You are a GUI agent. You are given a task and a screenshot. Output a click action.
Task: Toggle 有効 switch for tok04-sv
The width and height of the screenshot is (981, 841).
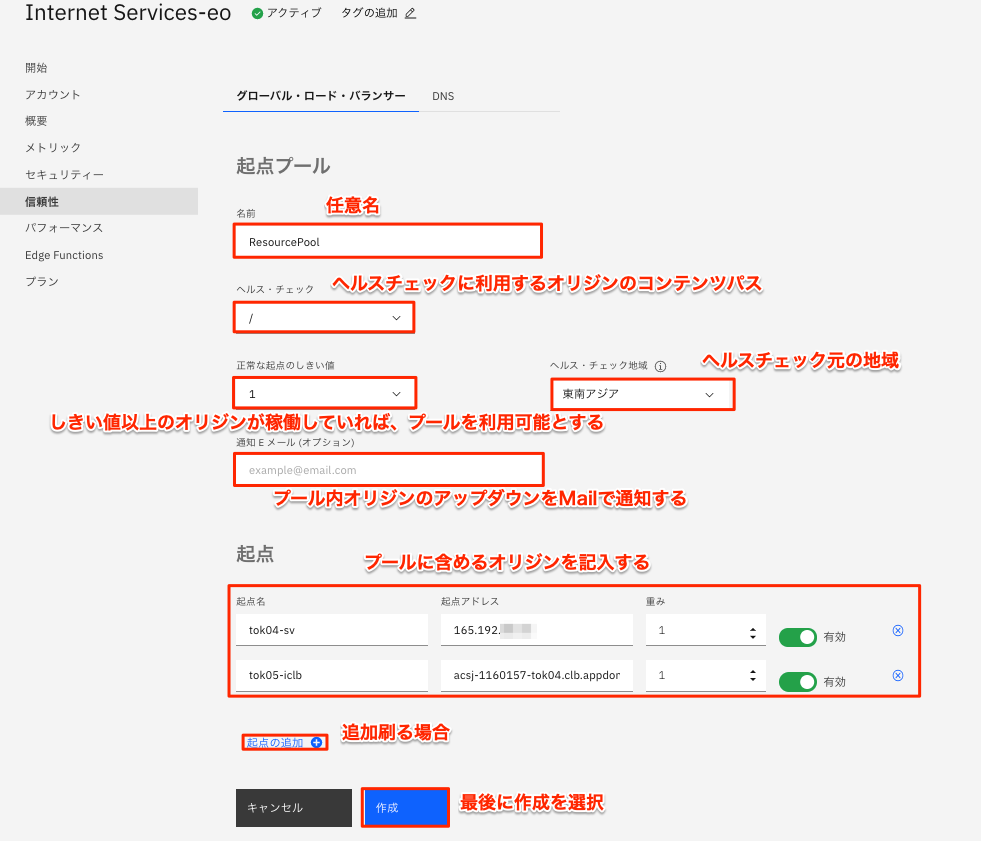tap(798, 637)
